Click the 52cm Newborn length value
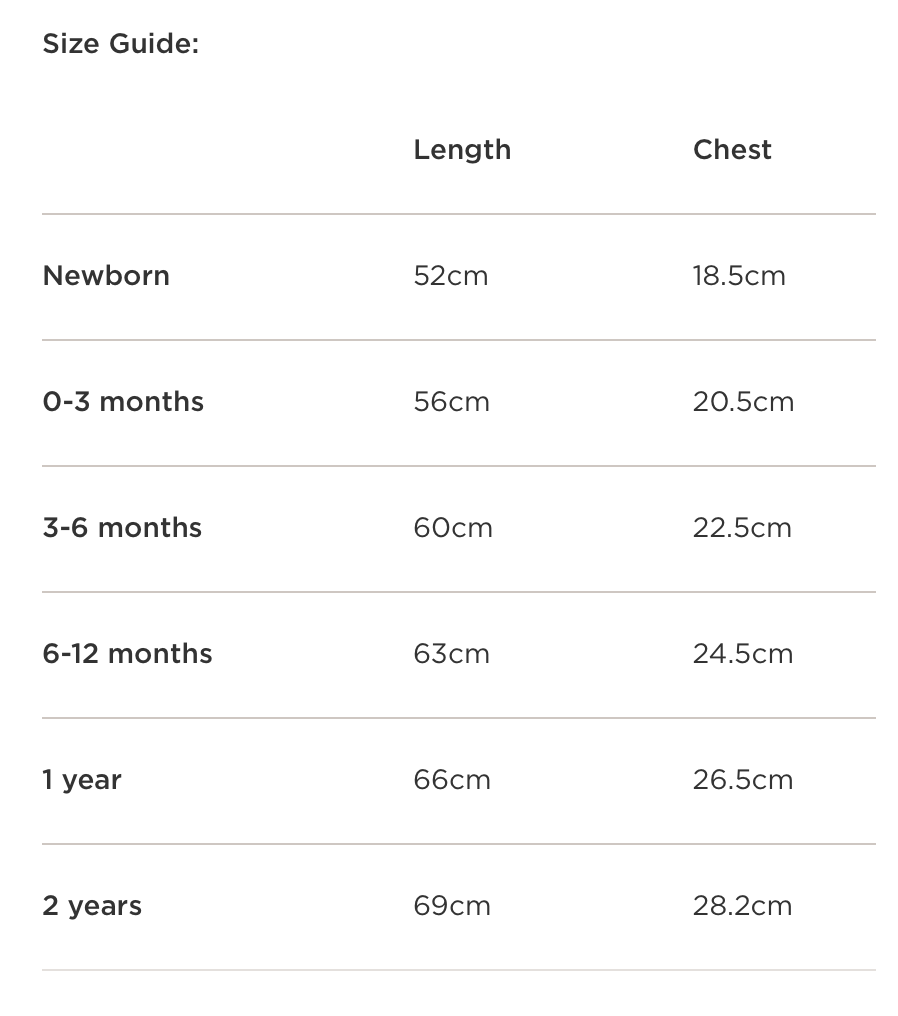This screenshot has width=898, height=1016. point(451,276)
